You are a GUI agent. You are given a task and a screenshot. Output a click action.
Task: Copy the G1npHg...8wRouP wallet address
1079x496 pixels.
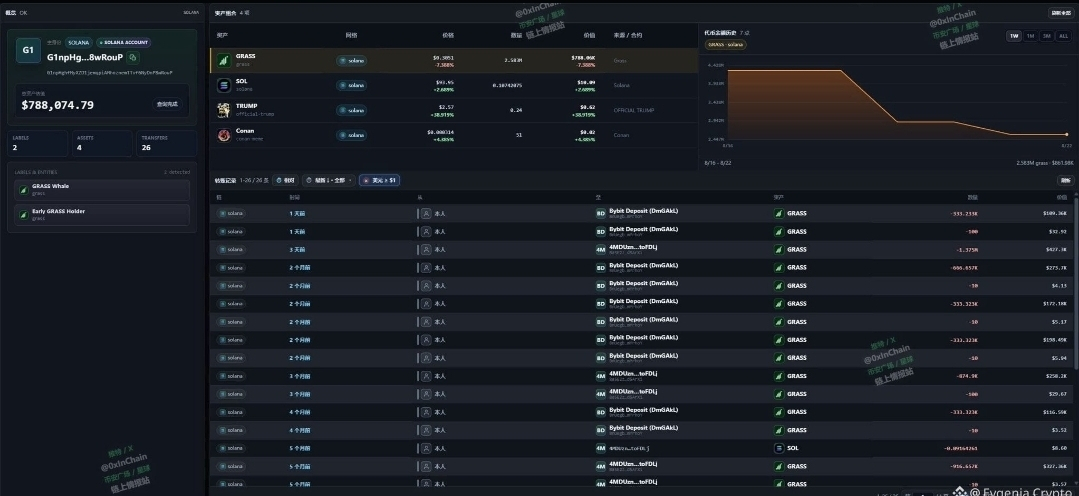pyautogui.click(x=133, y=58)
